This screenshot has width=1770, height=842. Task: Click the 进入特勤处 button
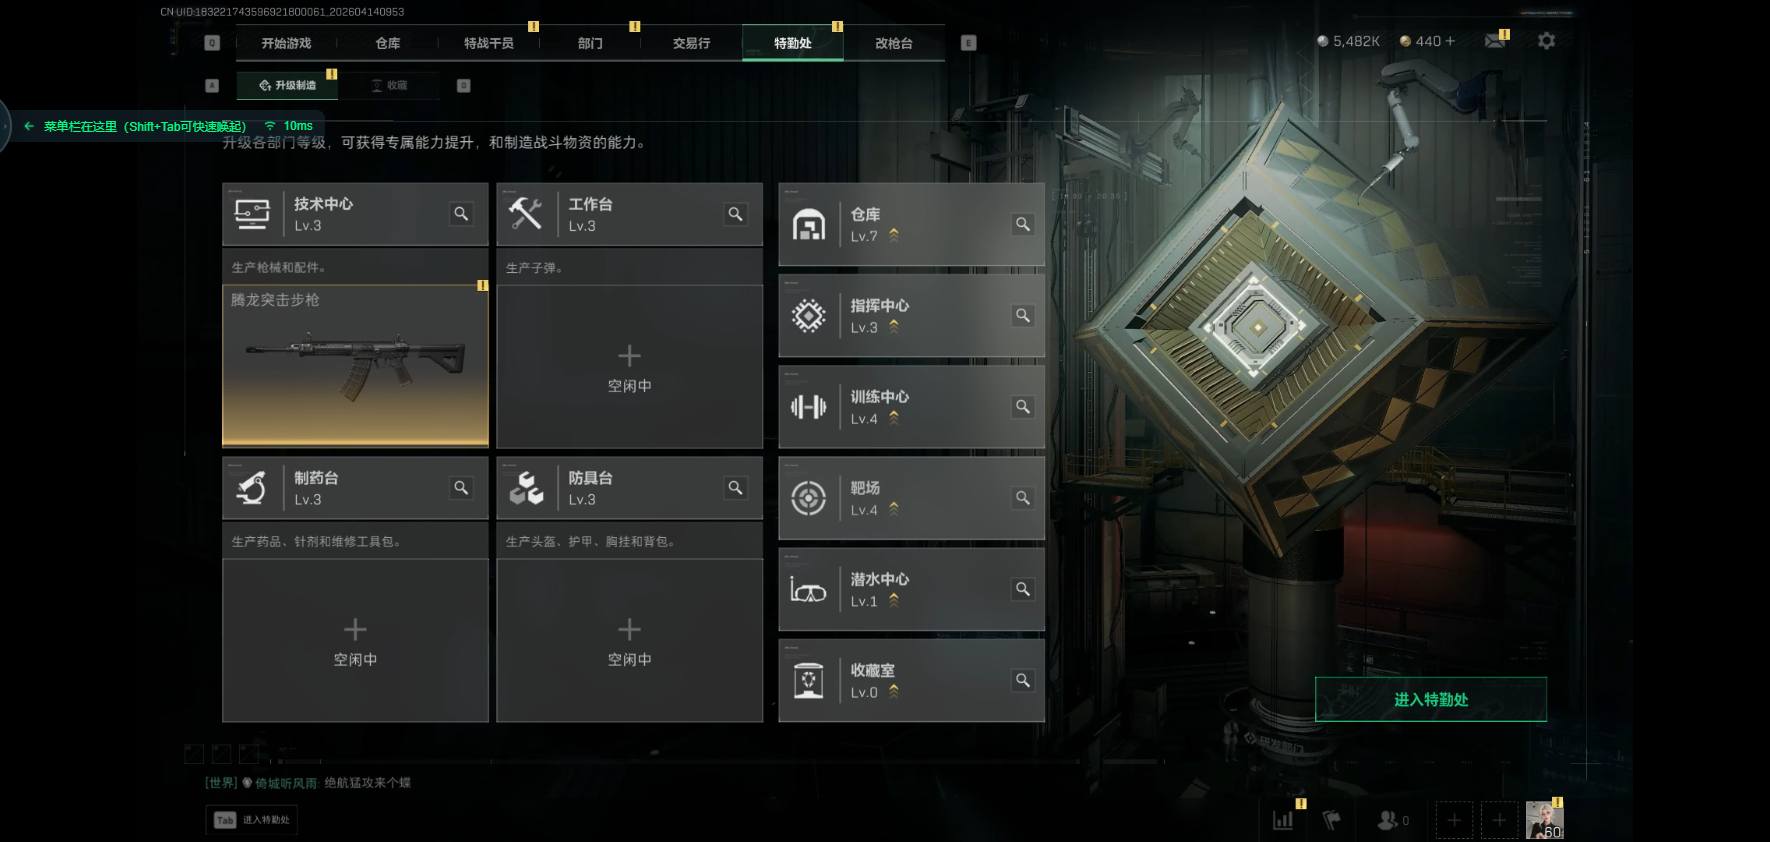tap(1430, 699)
